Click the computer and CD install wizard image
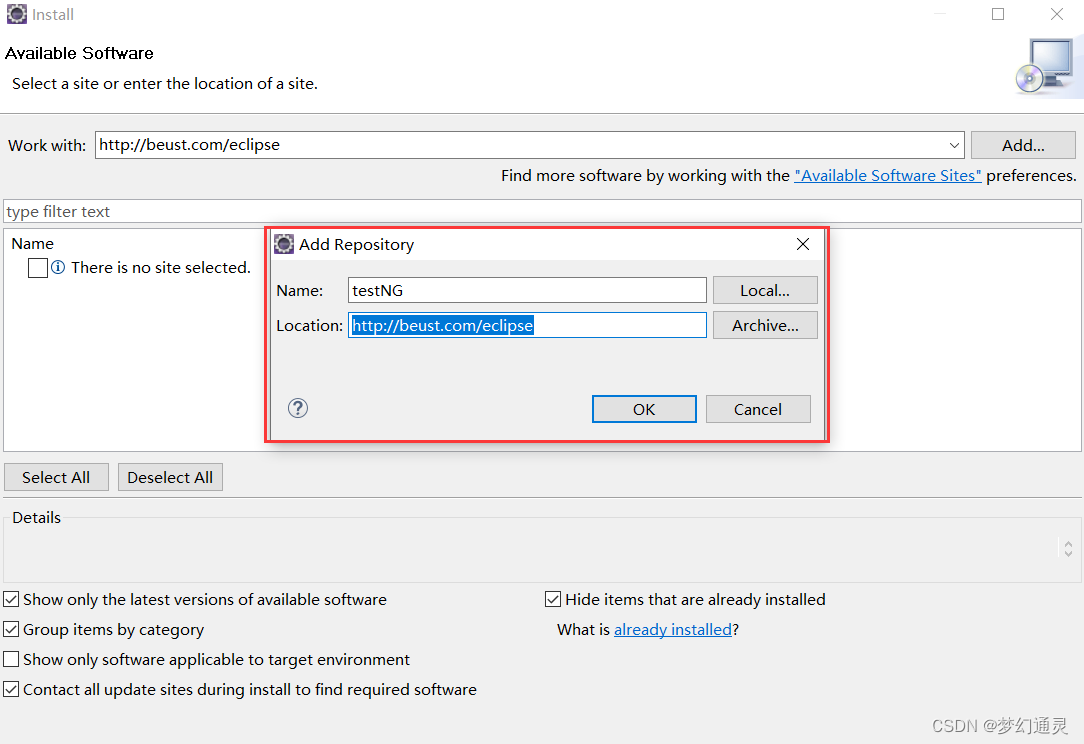 pos(1047,66)
